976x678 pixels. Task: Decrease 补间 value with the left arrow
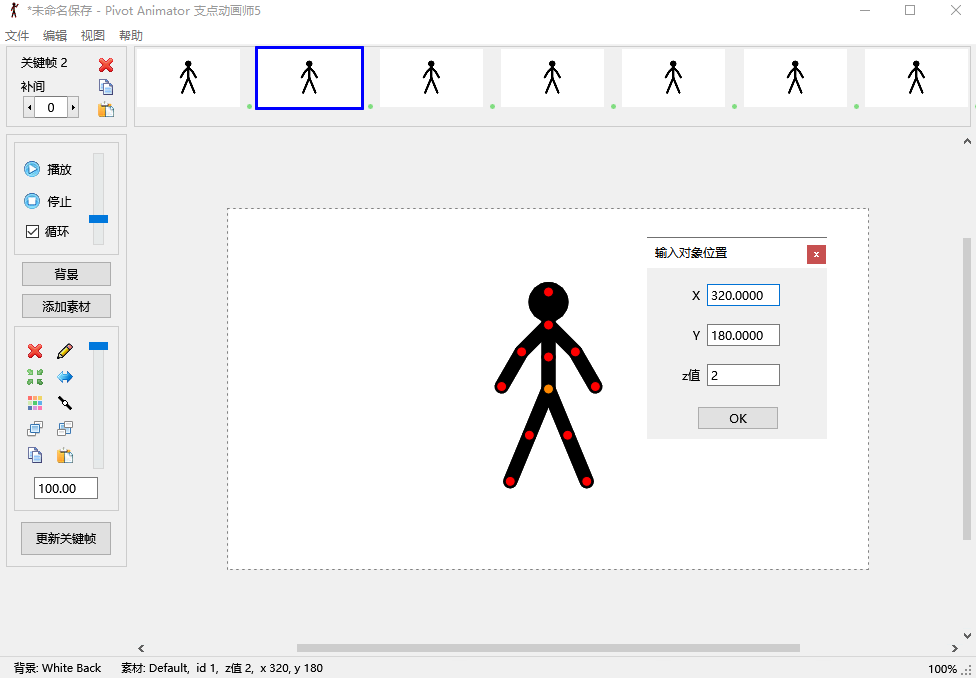[x=28, y=107]
